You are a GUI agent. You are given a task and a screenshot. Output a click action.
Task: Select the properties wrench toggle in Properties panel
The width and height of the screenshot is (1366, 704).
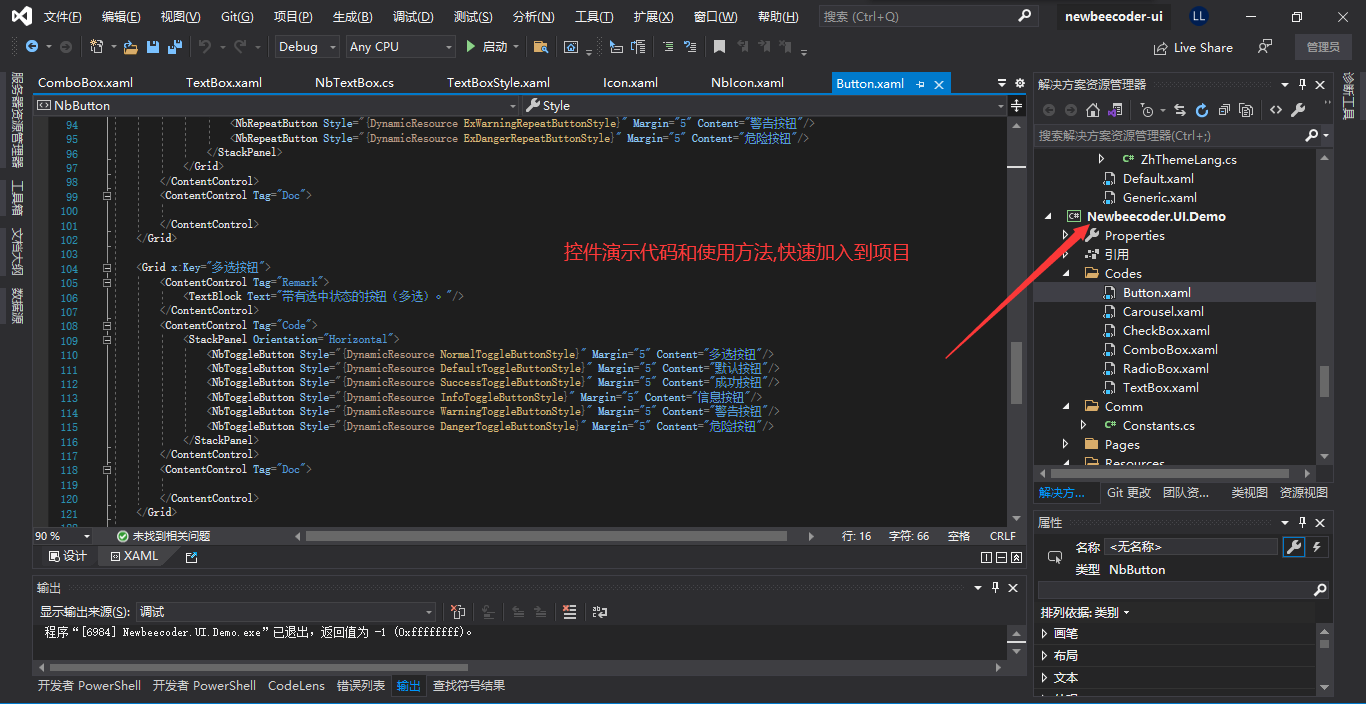point(1294,547)
